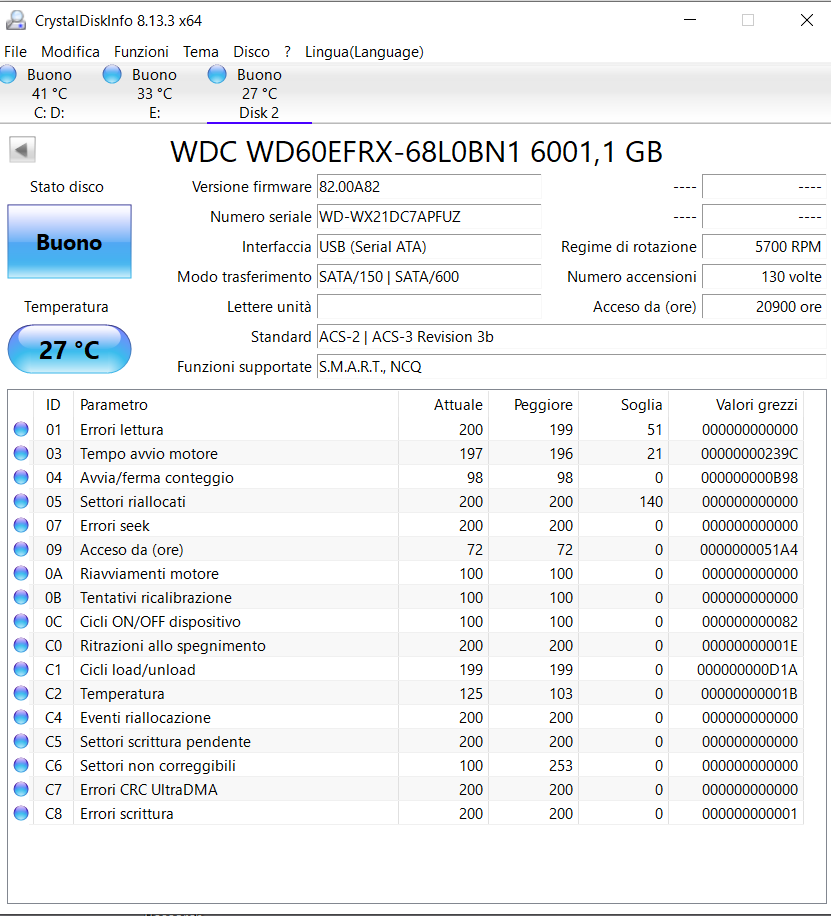Click the ID column header
Screen dimensions: 831x916
tap(53, 405)
